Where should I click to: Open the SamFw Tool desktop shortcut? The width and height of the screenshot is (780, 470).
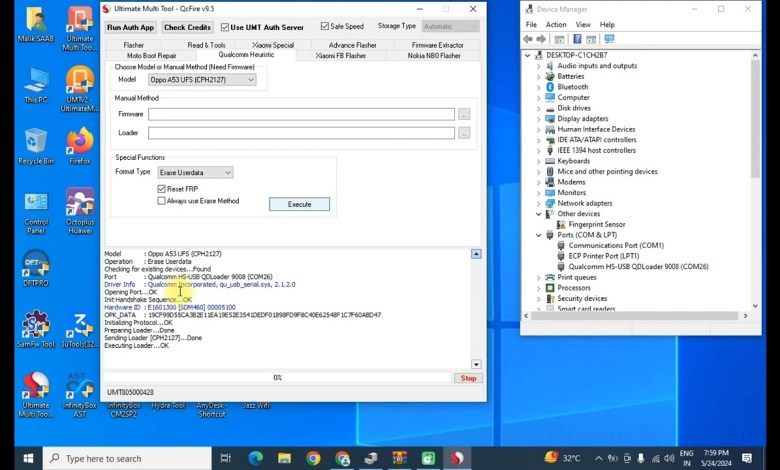pos(36,328)
